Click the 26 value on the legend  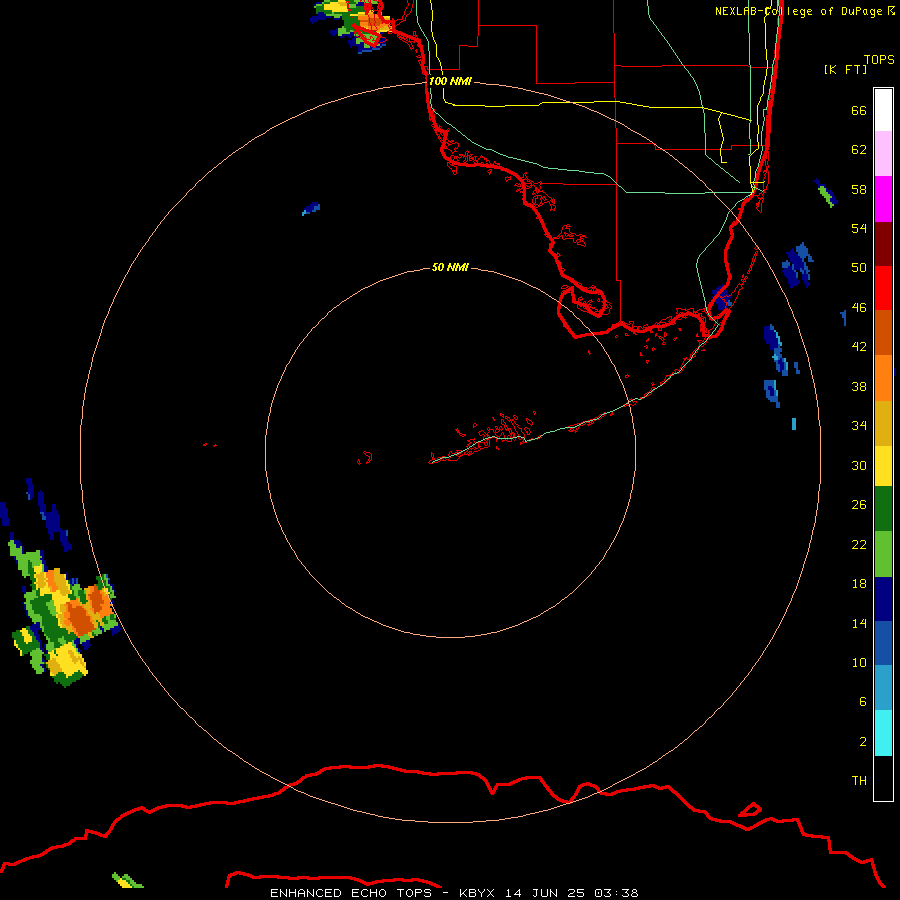pyautogui.click(x=859, y=505)
